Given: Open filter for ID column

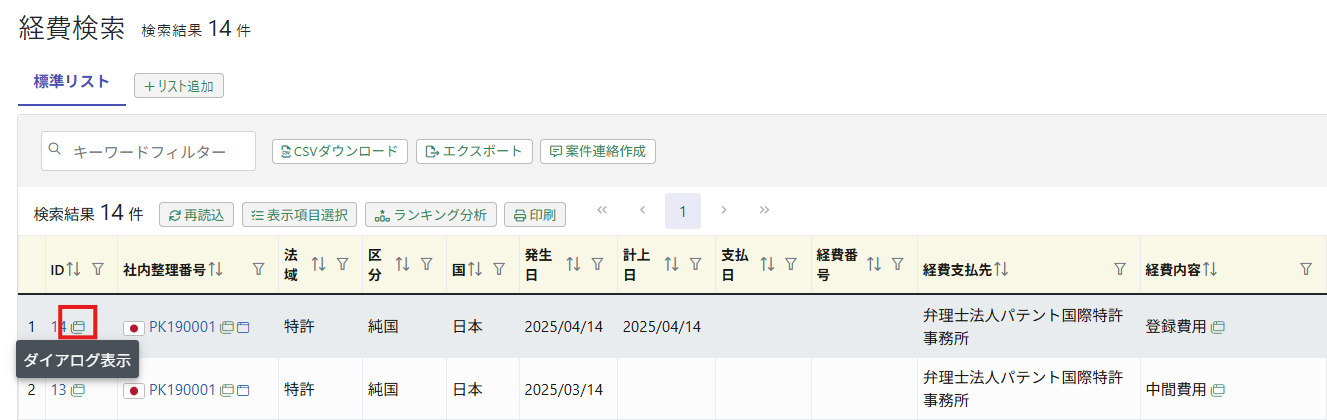Looking at the screenshot, I should tap(98, 269).
